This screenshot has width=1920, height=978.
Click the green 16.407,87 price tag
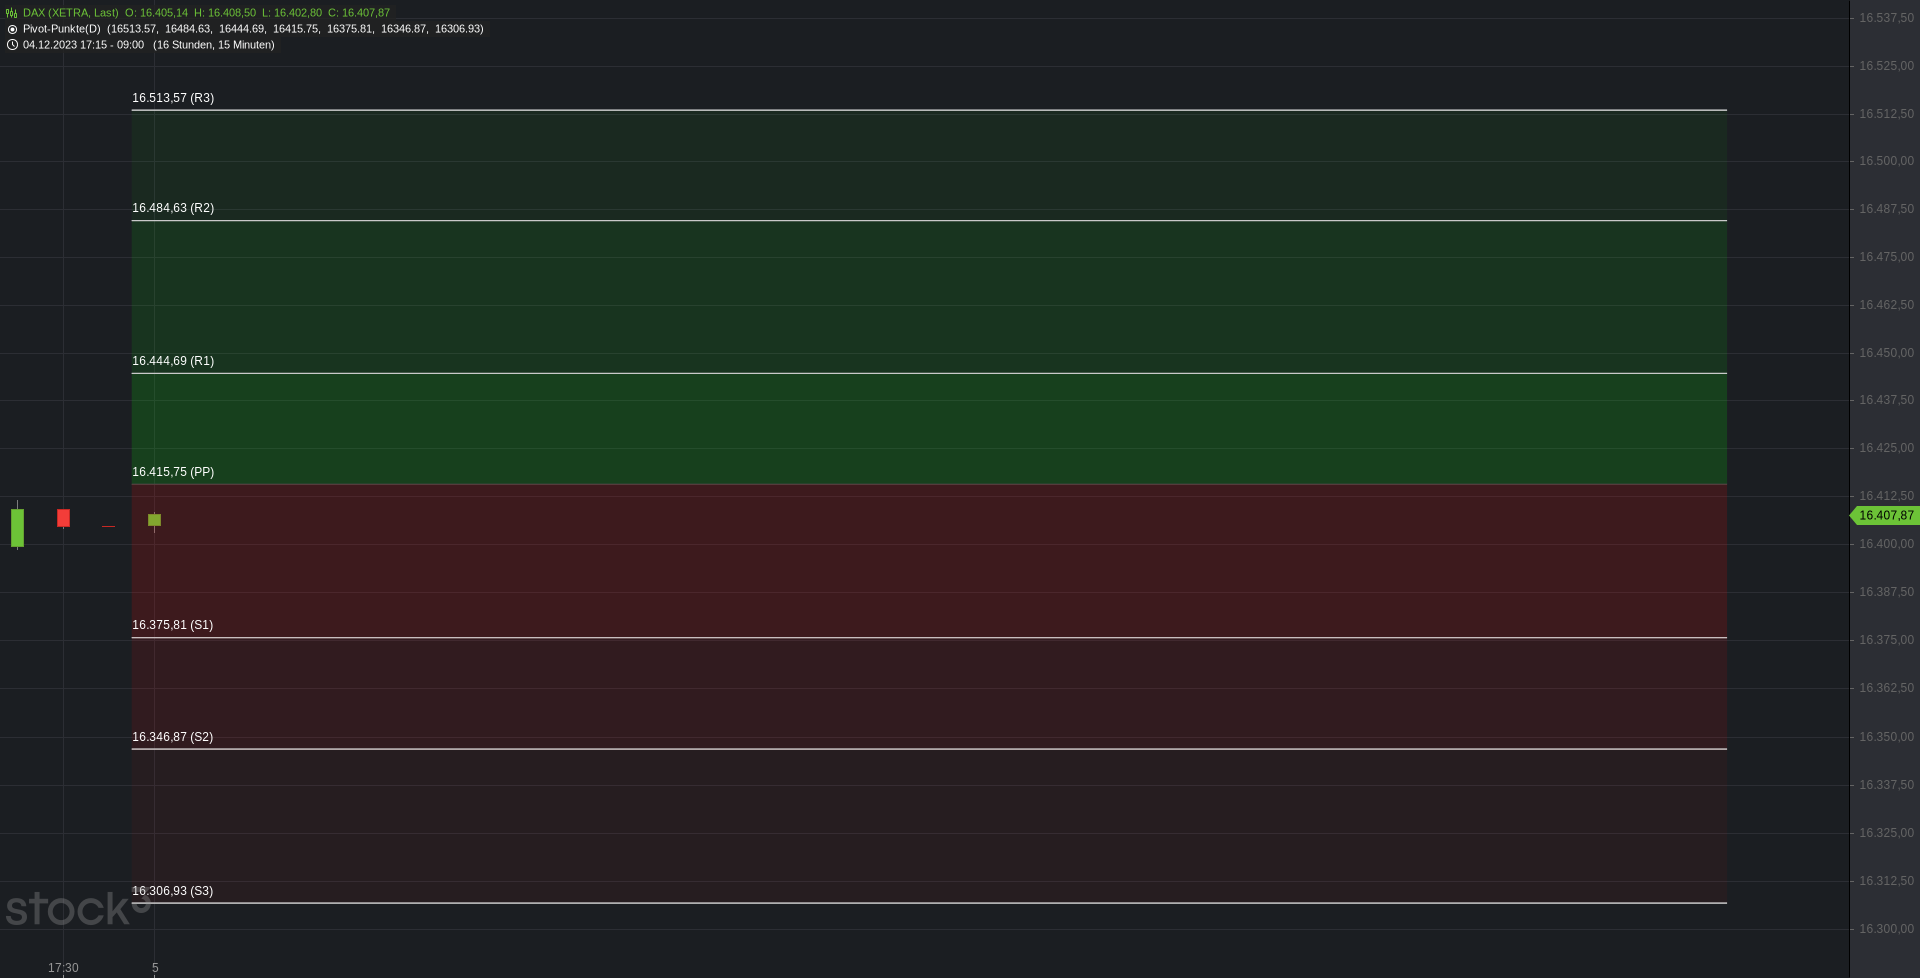(x=1885, y=516)
